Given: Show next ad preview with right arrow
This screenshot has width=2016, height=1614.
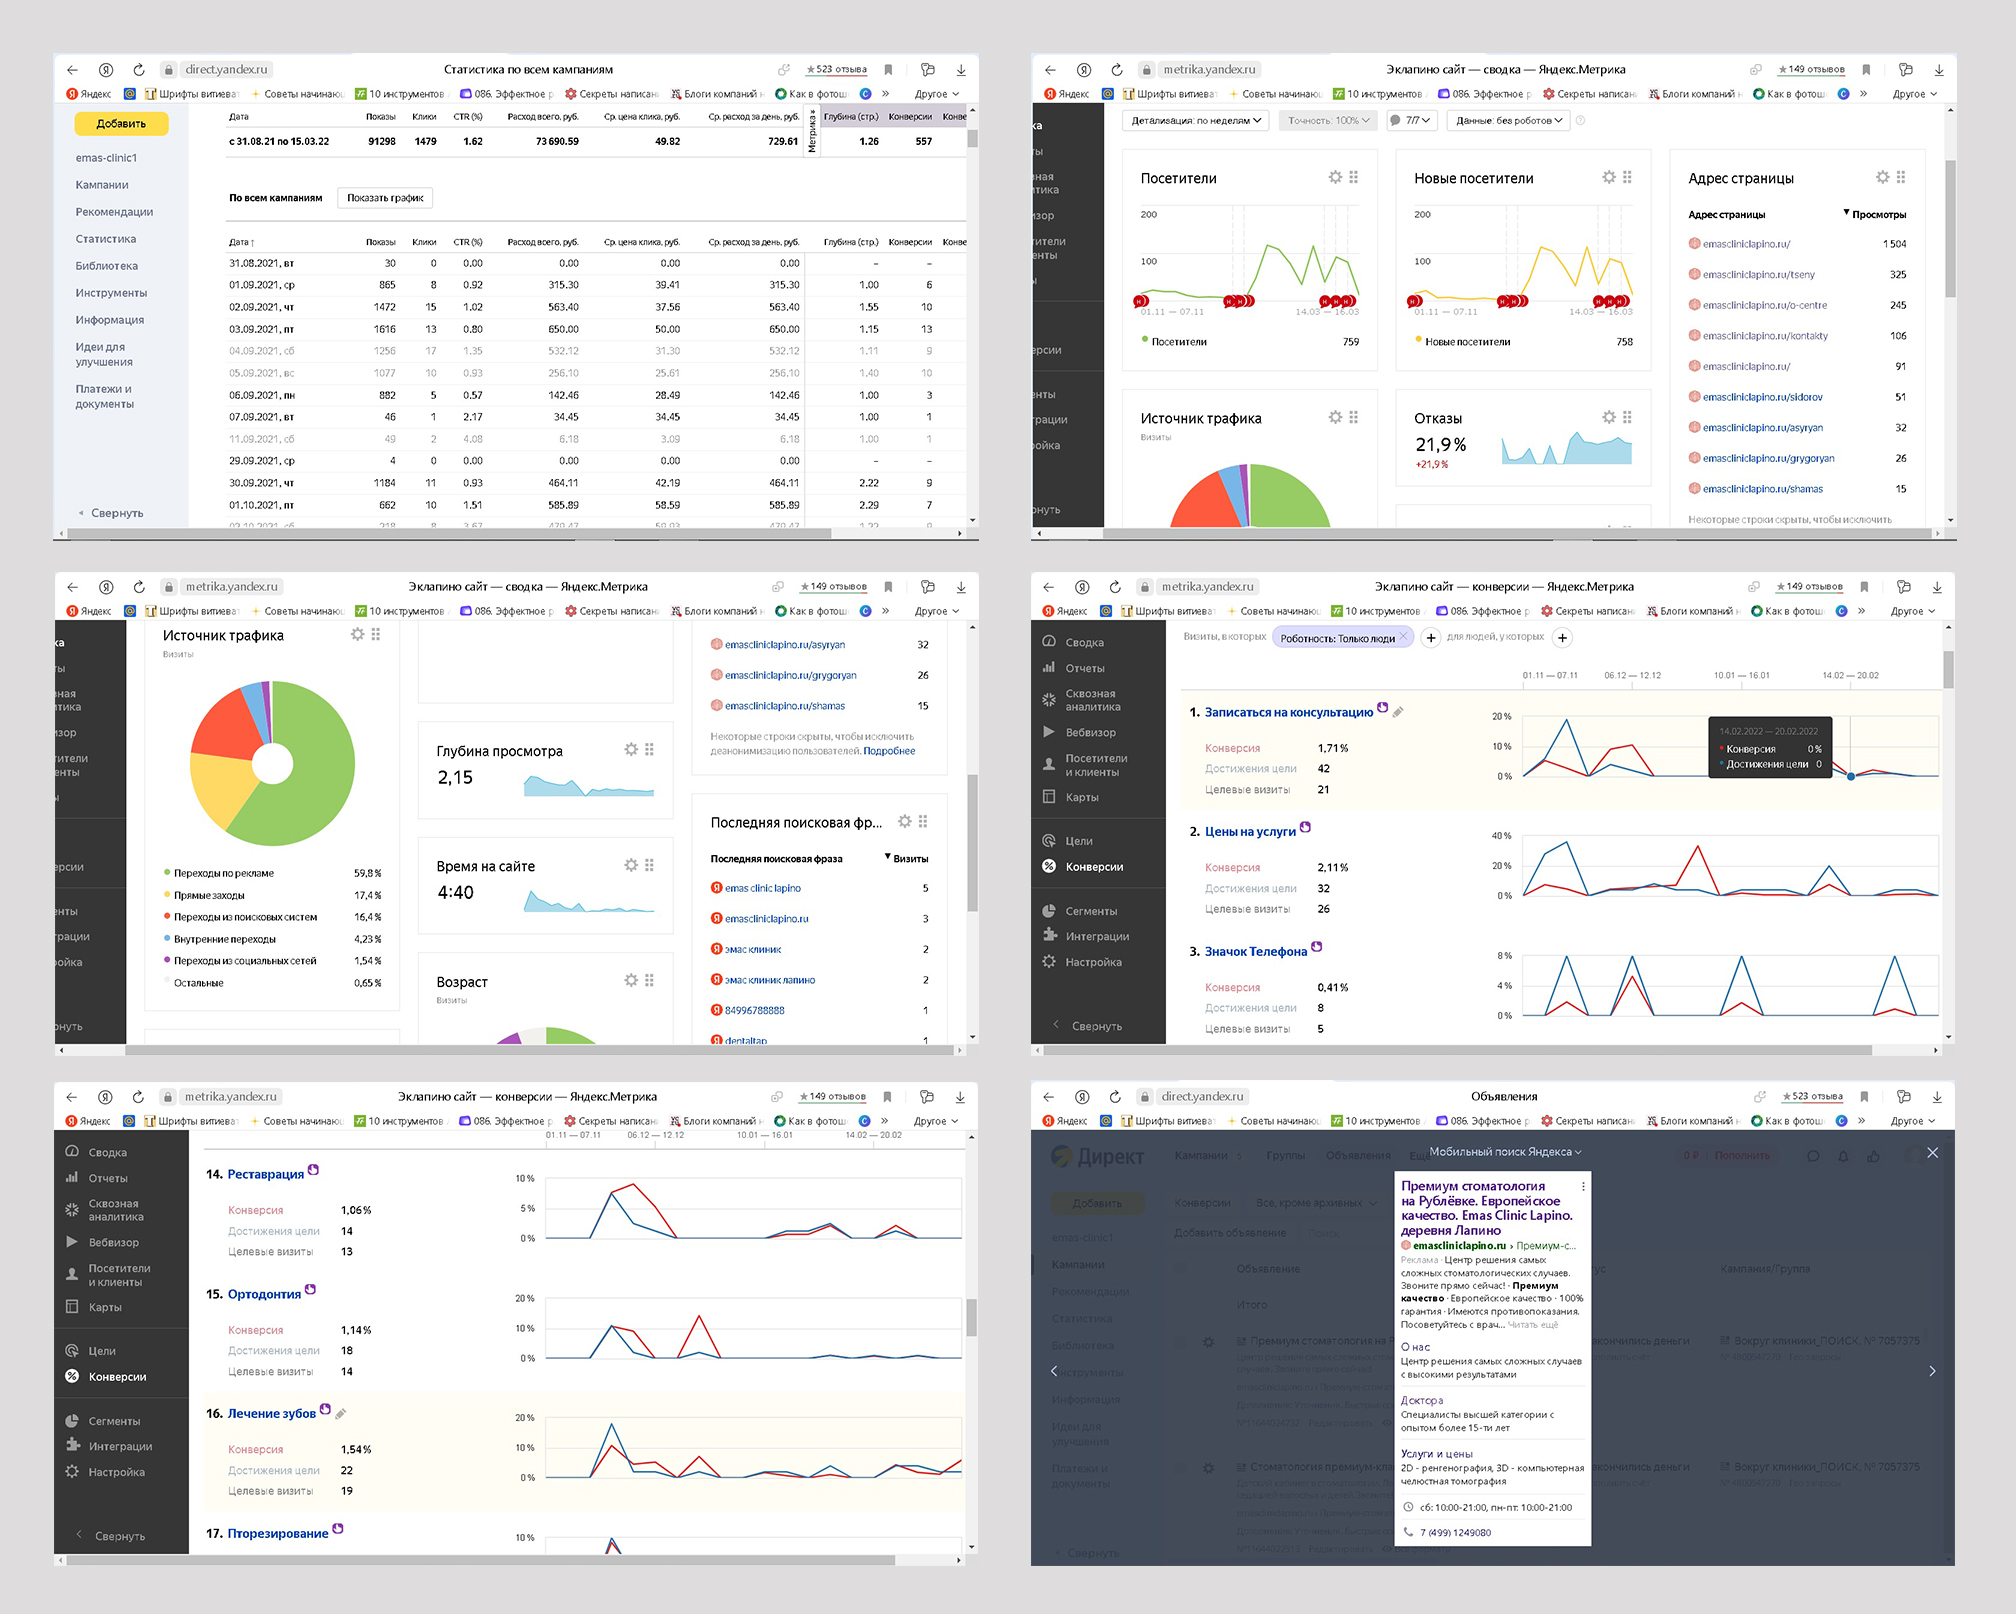Looking at the screenshot, I should click(1932, 1371).
